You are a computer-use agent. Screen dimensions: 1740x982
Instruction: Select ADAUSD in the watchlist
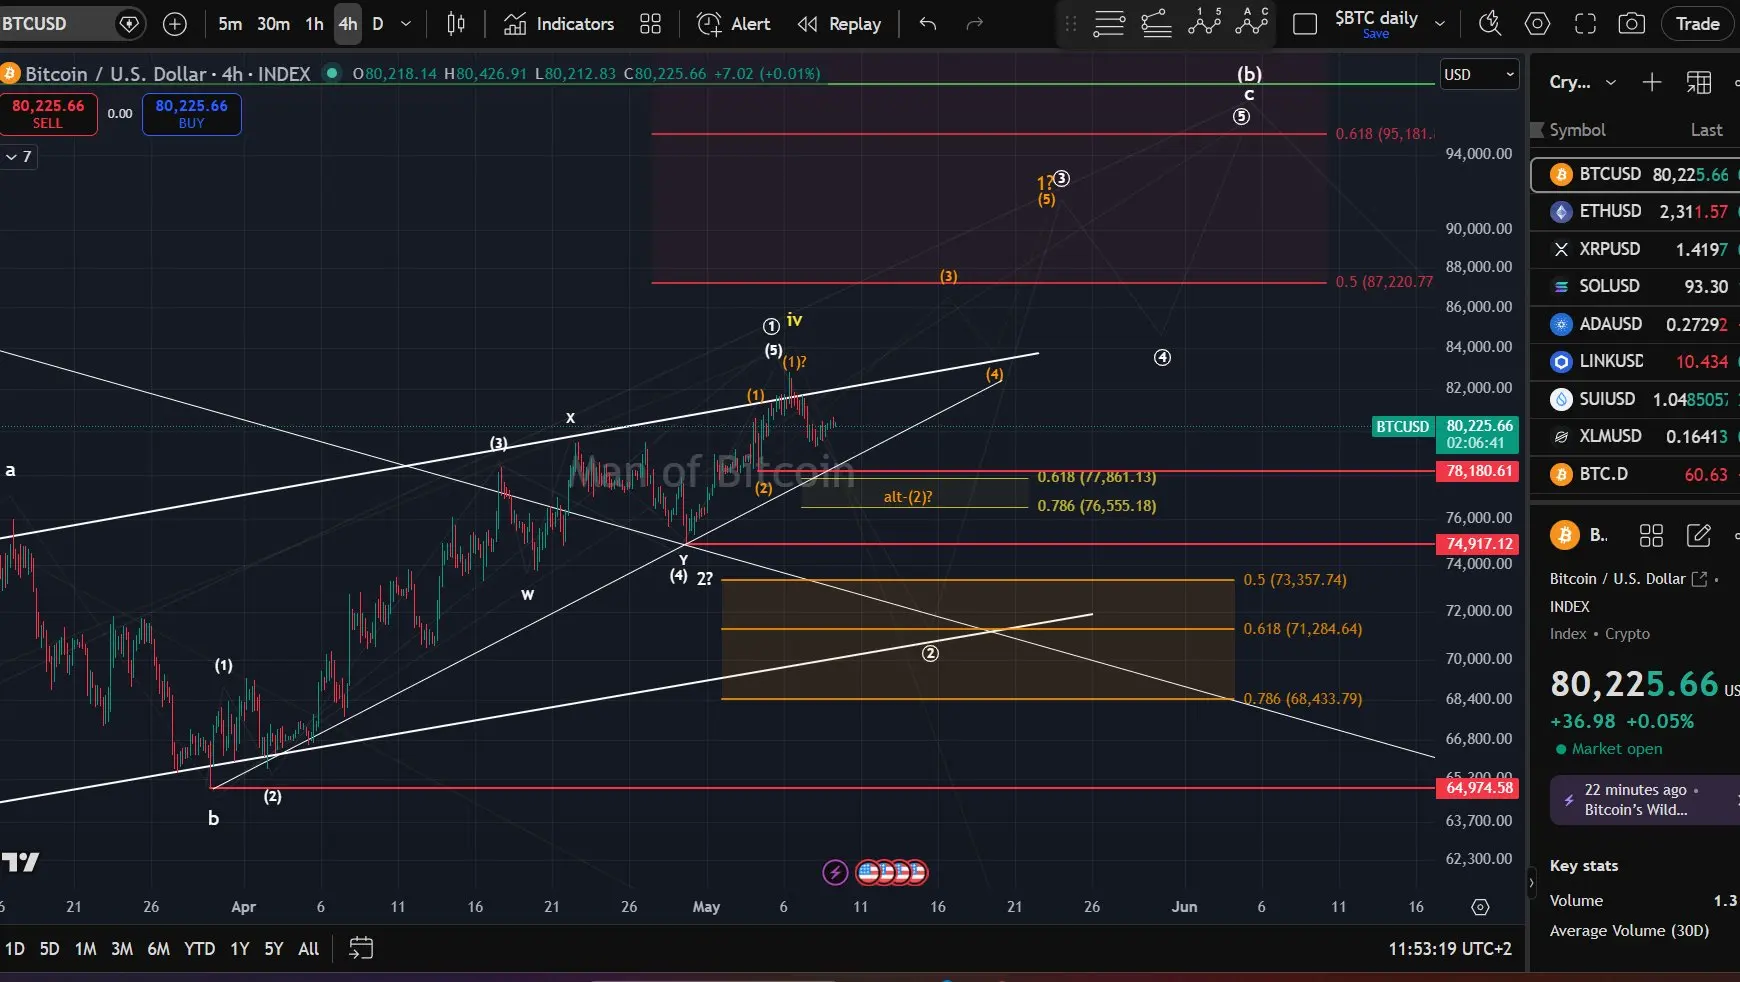click(1636, 324)
